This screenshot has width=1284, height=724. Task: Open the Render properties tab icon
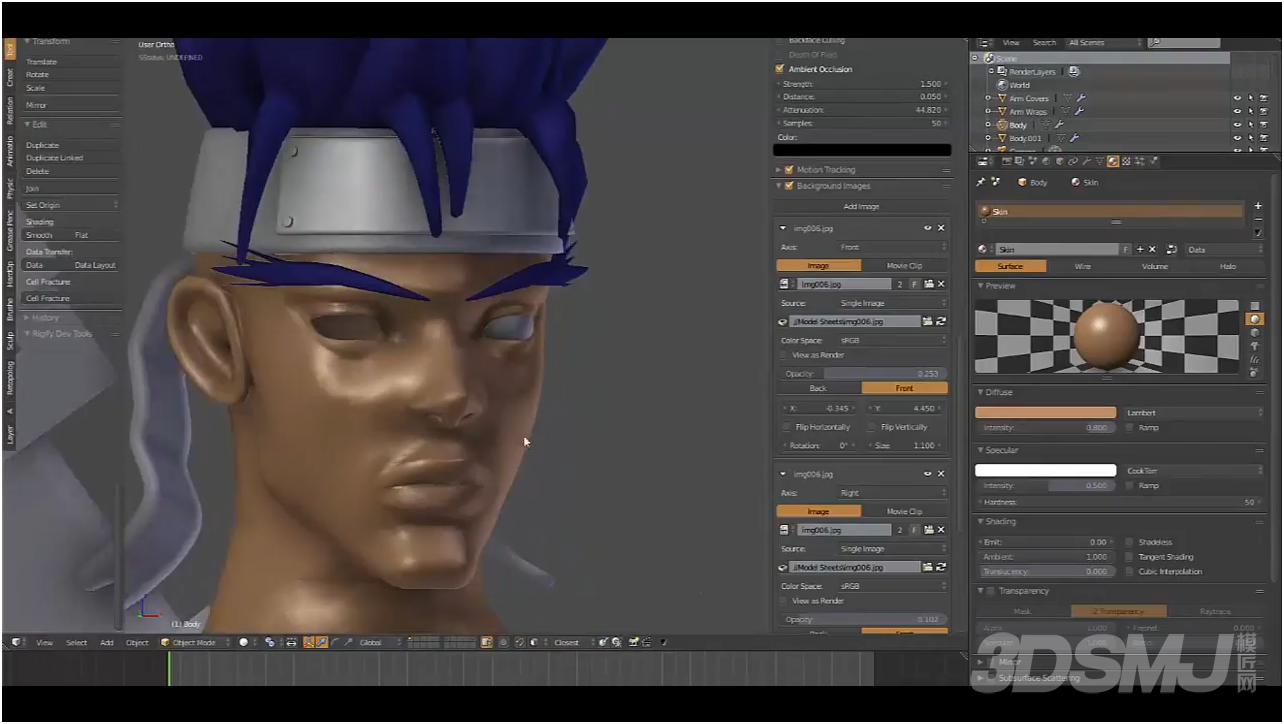coord(1007,161)
